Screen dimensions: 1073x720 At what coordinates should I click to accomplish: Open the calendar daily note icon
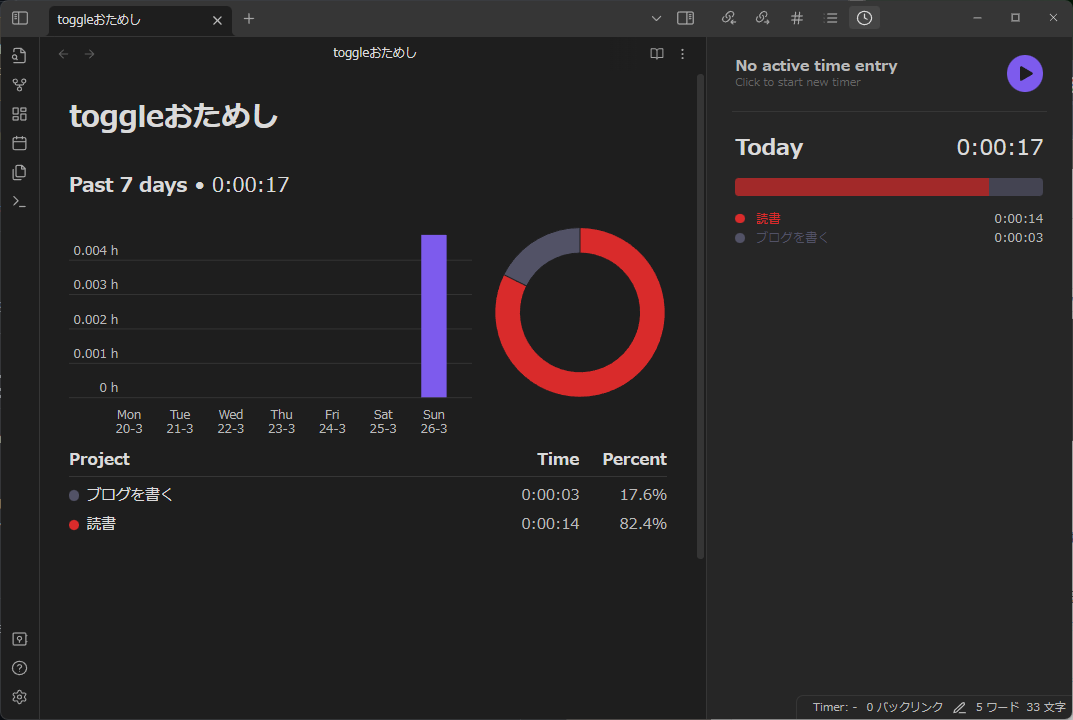[20, 143]
